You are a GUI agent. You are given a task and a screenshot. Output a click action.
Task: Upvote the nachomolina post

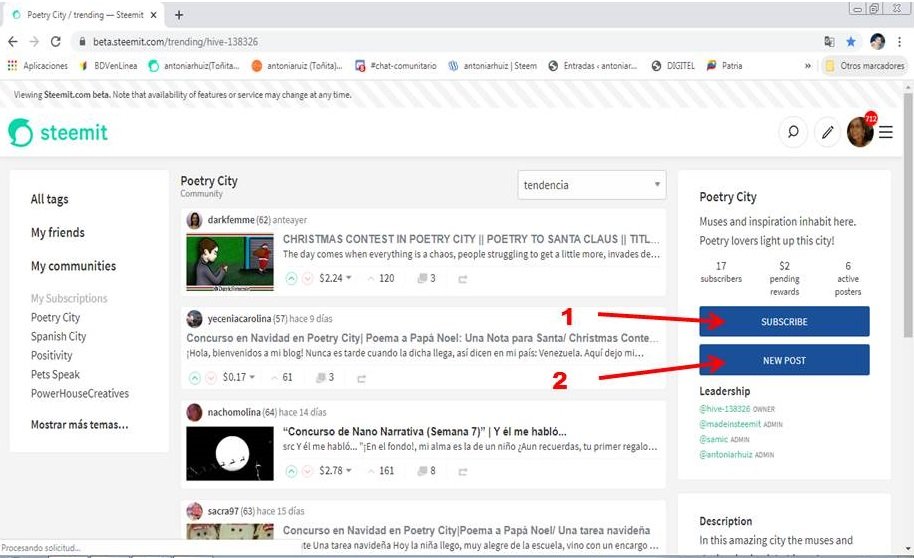(x=291, y=471)
